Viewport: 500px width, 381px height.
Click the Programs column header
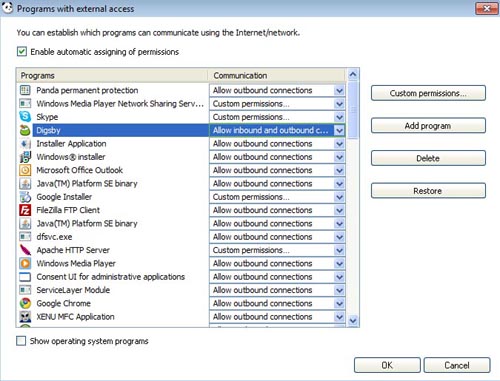pos(112,76)
